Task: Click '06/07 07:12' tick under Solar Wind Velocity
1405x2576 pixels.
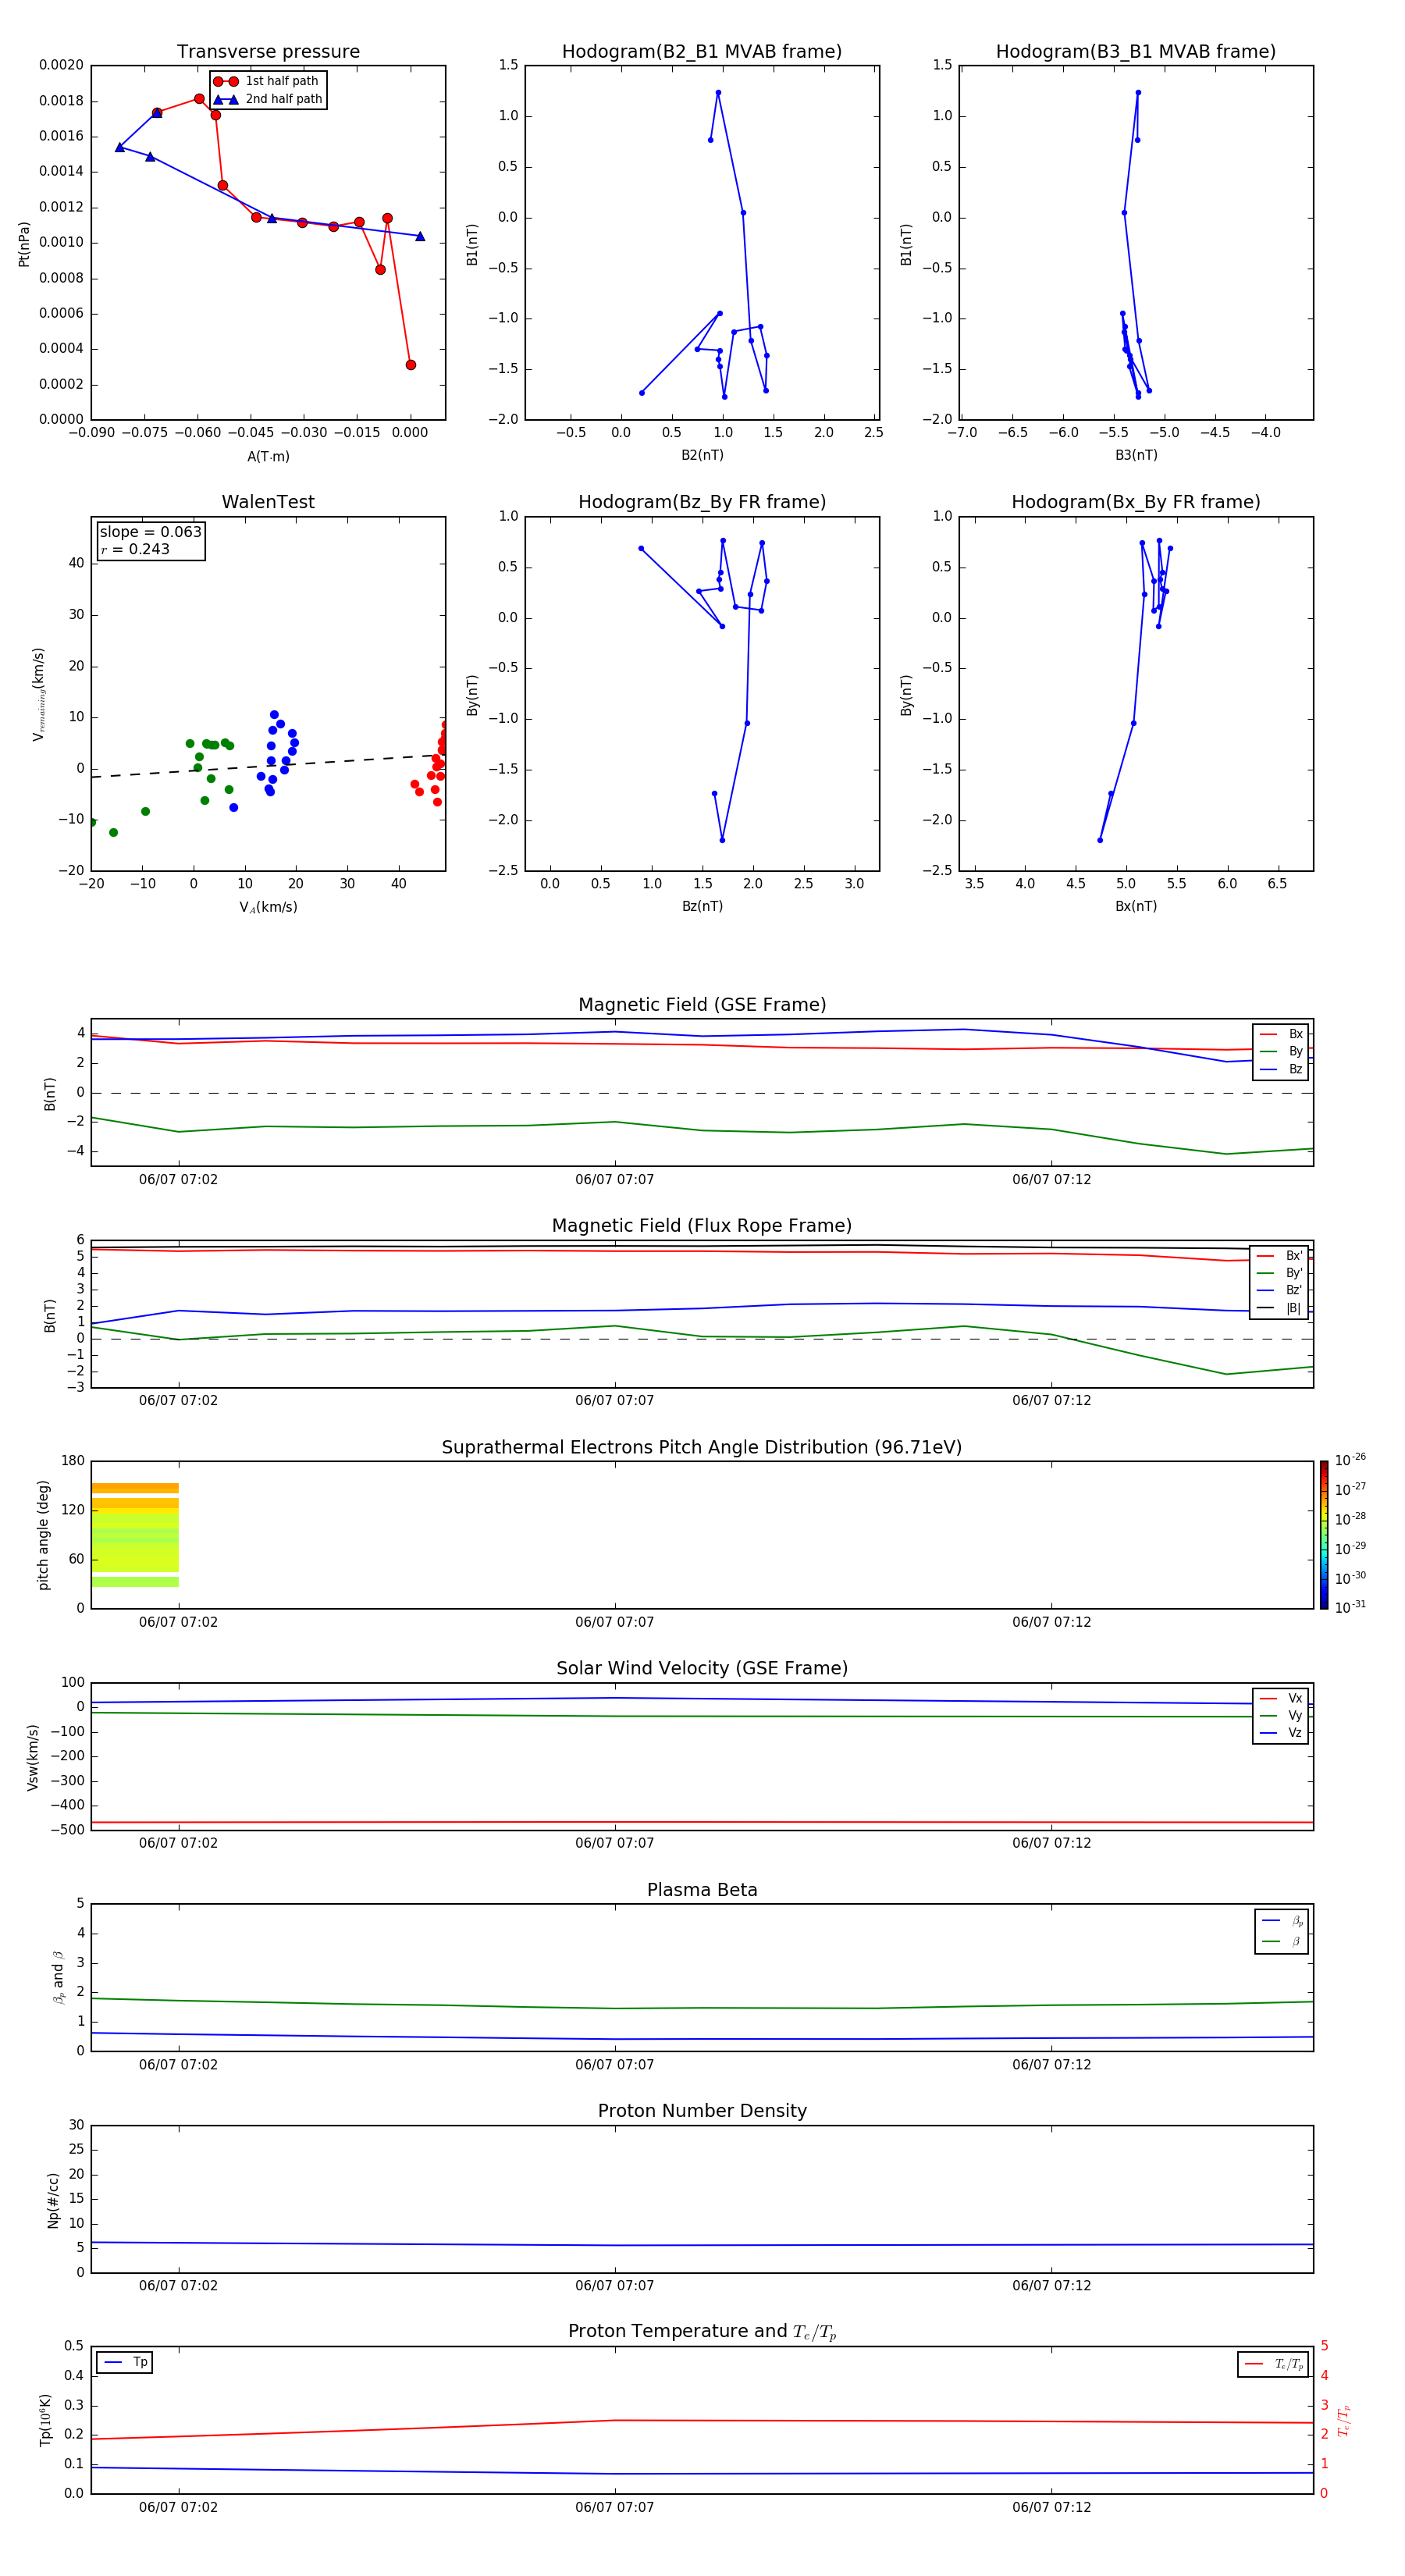Action: (x=1051, y=1843)
